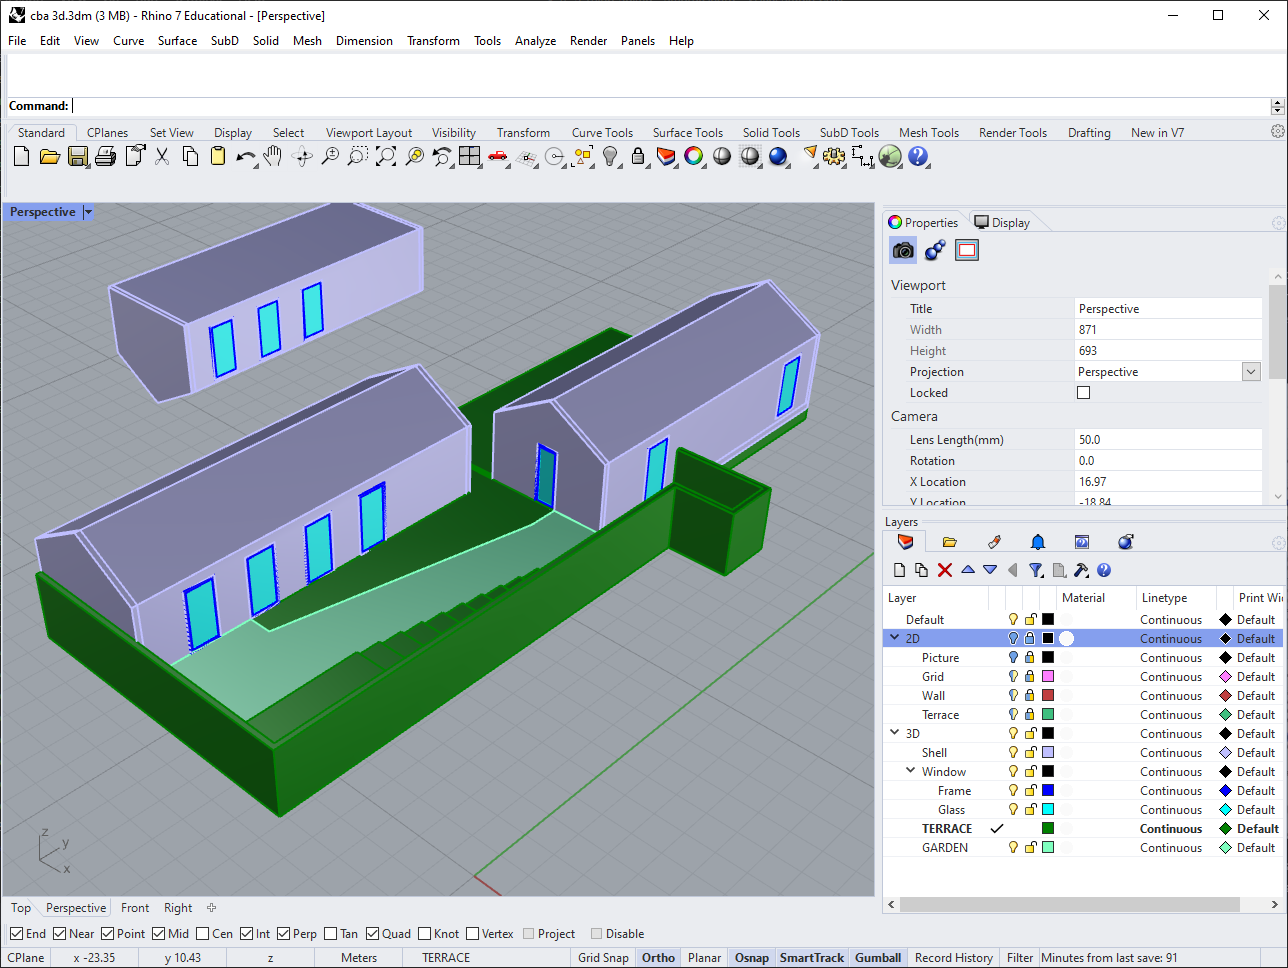Click the Glass layer color swatch
This screenshot has height=968, width=1288.
(1047, 809)
